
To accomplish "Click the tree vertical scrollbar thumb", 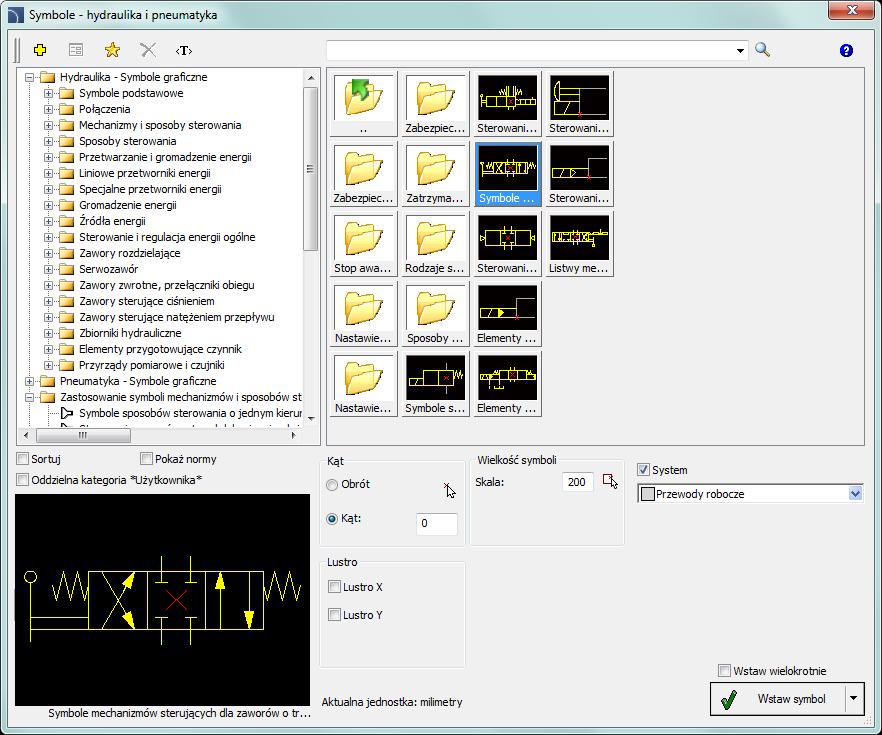I will [310, 169].
